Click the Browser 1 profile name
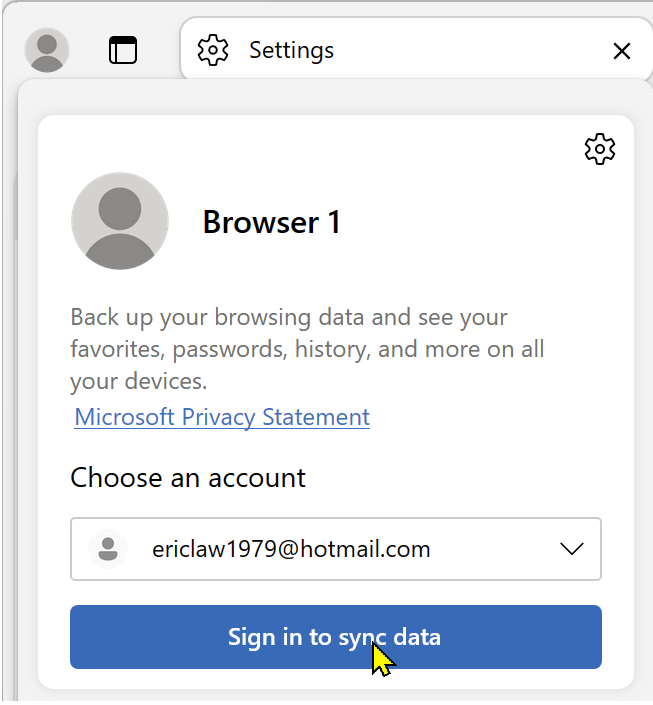The height and width of the screenshot is (705, 653). pyautogui.click(x=271, y=222)
